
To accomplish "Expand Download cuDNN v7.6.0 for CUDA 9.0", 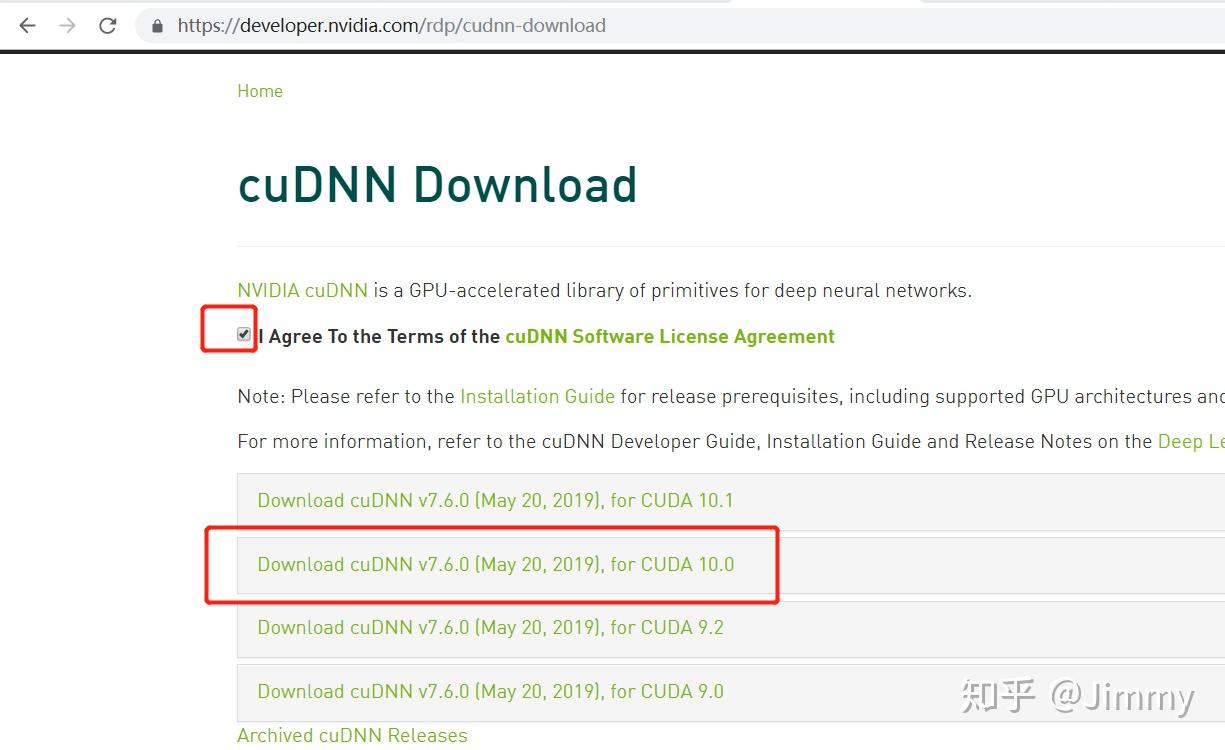I will [731, 692].
